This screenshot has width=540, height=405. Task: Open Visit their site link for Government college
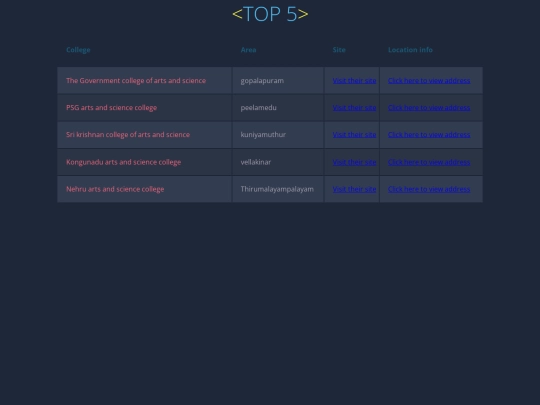pos(354,81)
